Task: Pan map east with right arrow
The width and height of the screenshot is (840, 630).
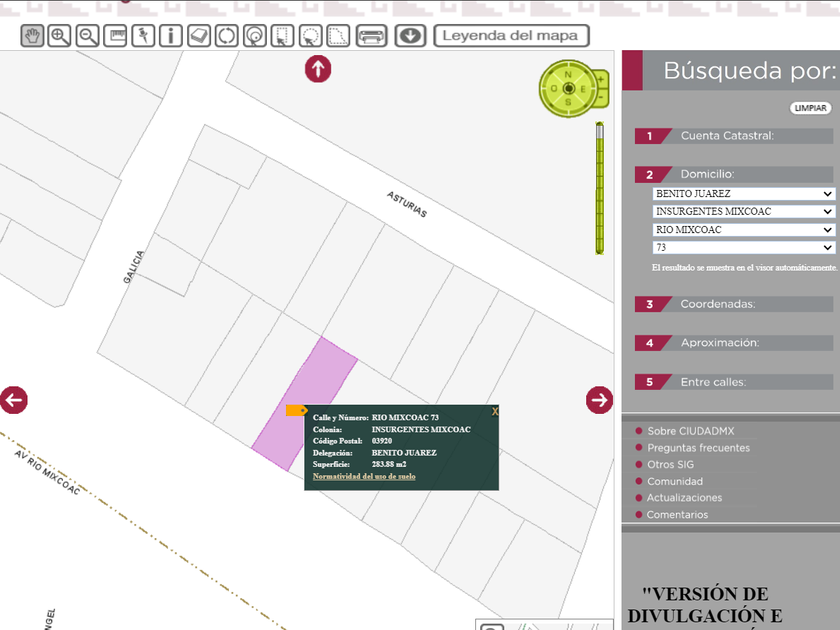Action: [599, 400]
